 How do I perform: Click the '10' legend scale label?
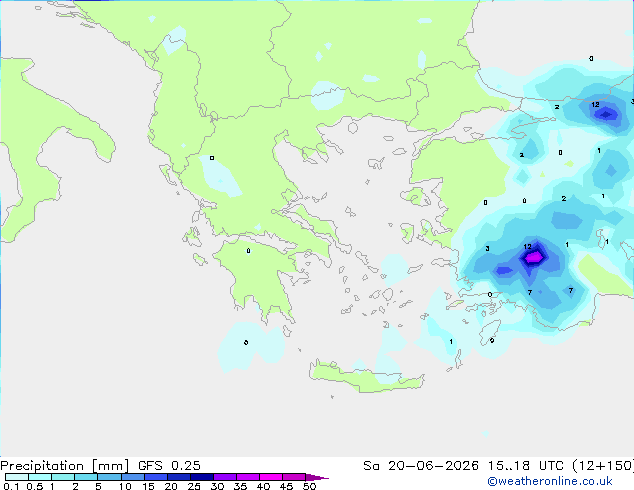click(125, 486)
